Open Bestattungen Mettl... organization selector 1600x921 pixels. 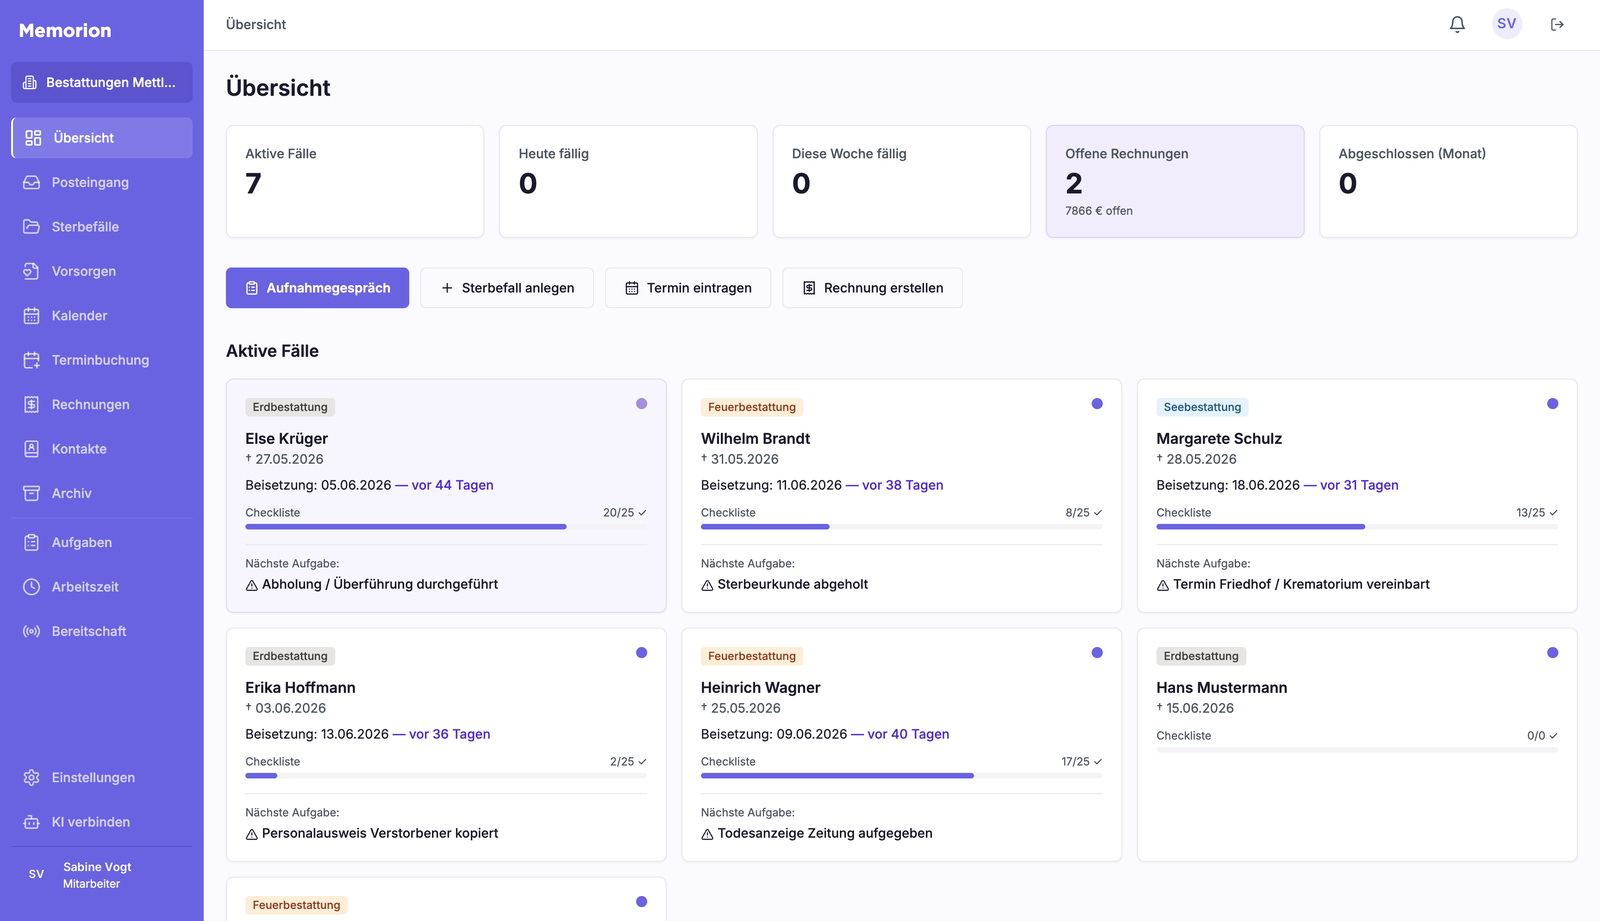(102, 82)
